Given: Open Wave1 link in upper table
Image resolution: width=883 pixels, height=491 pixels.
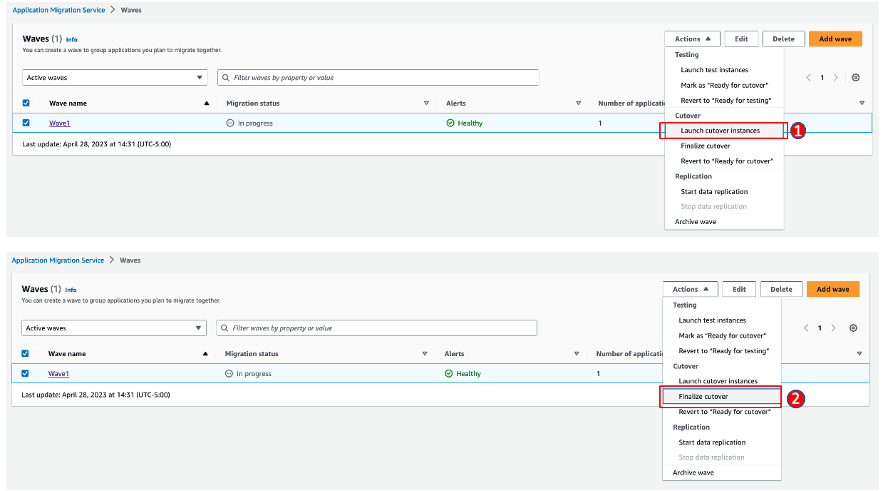Looking at the screenshot, I should pos(59,123).
